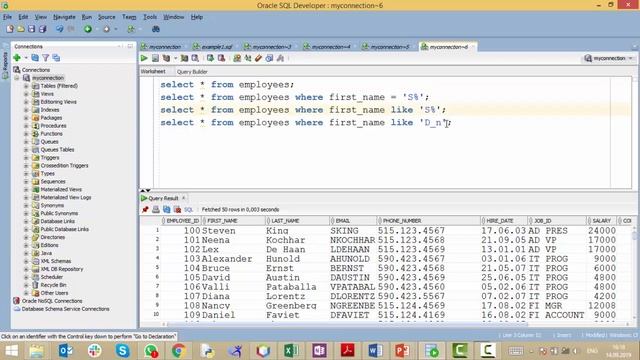Screen dimensions: 640x360
Task: Sort by LAST_NAME column header
Action: [x=298, y=221]
